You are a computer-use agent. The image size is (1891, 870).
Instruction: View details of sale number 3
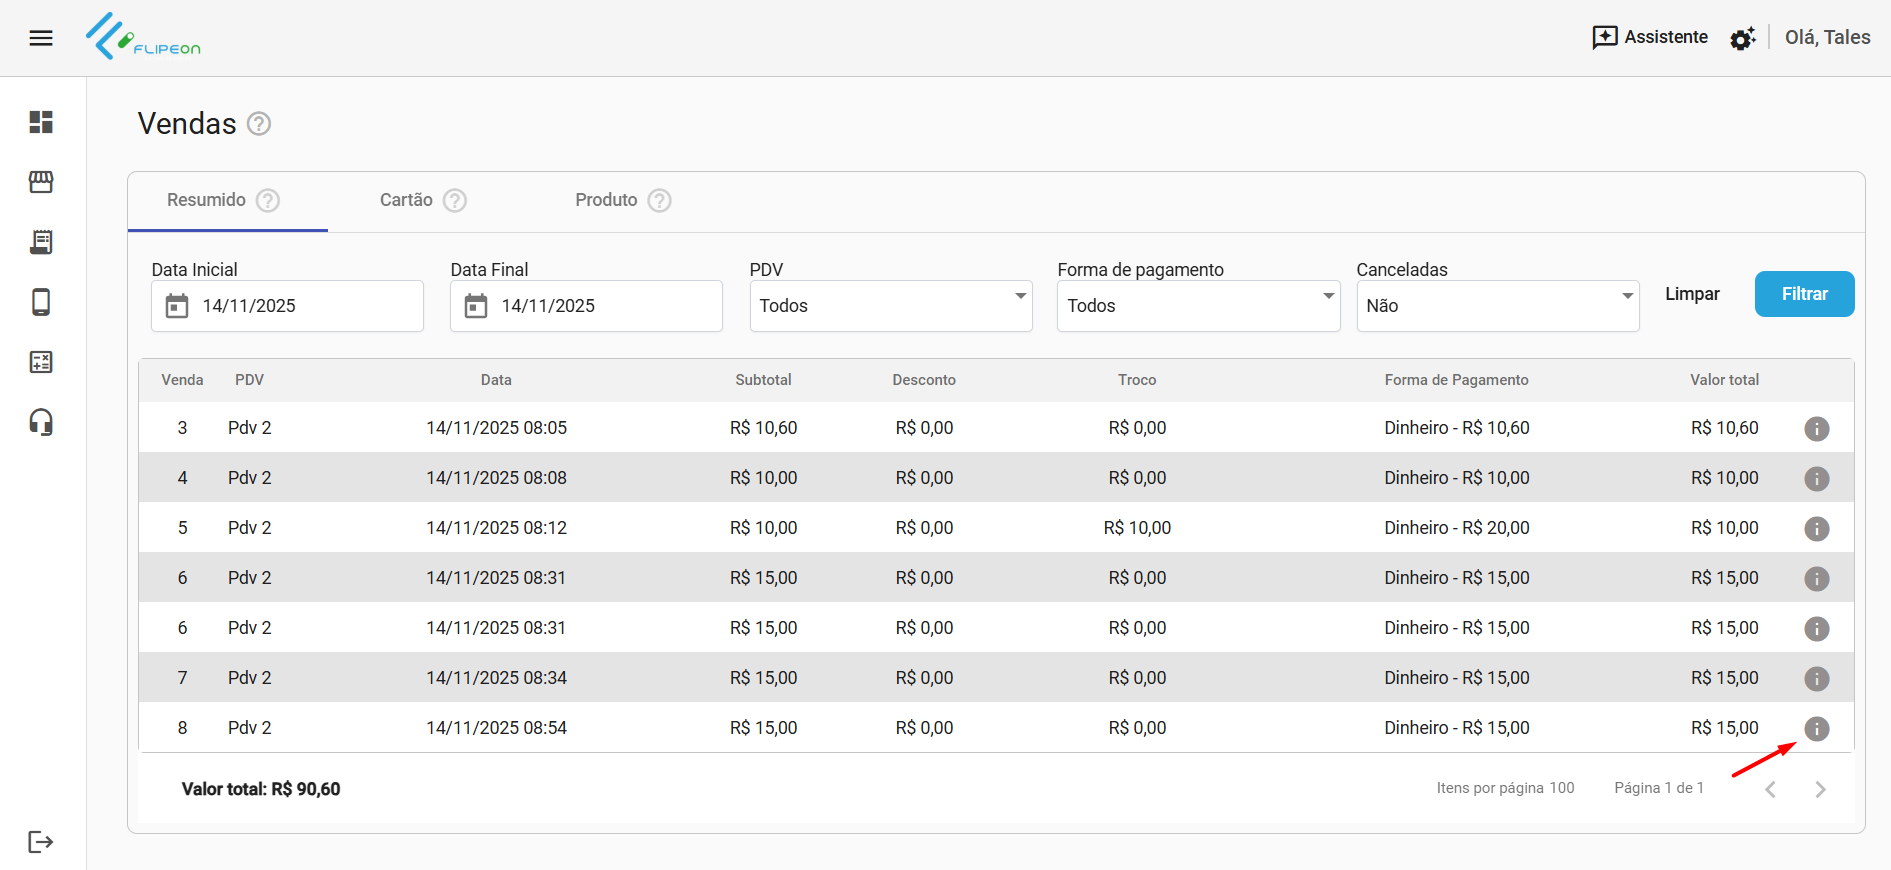point(1816,429)
